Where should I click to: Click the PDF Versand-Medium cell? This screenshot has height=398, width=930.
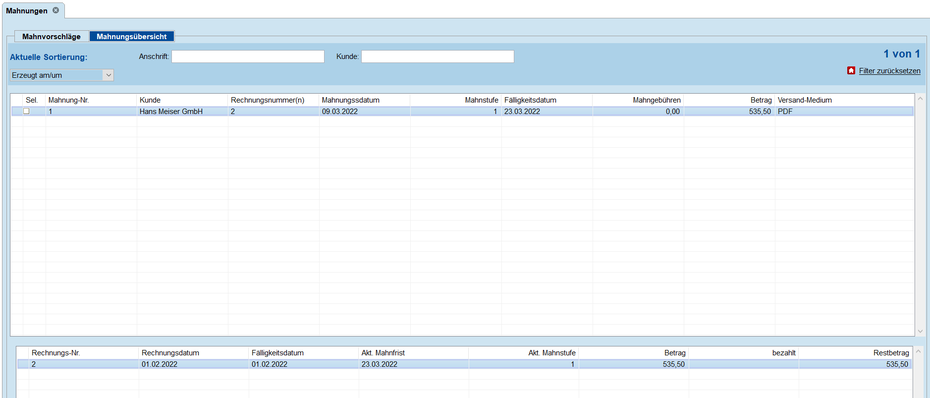(844, 111)
